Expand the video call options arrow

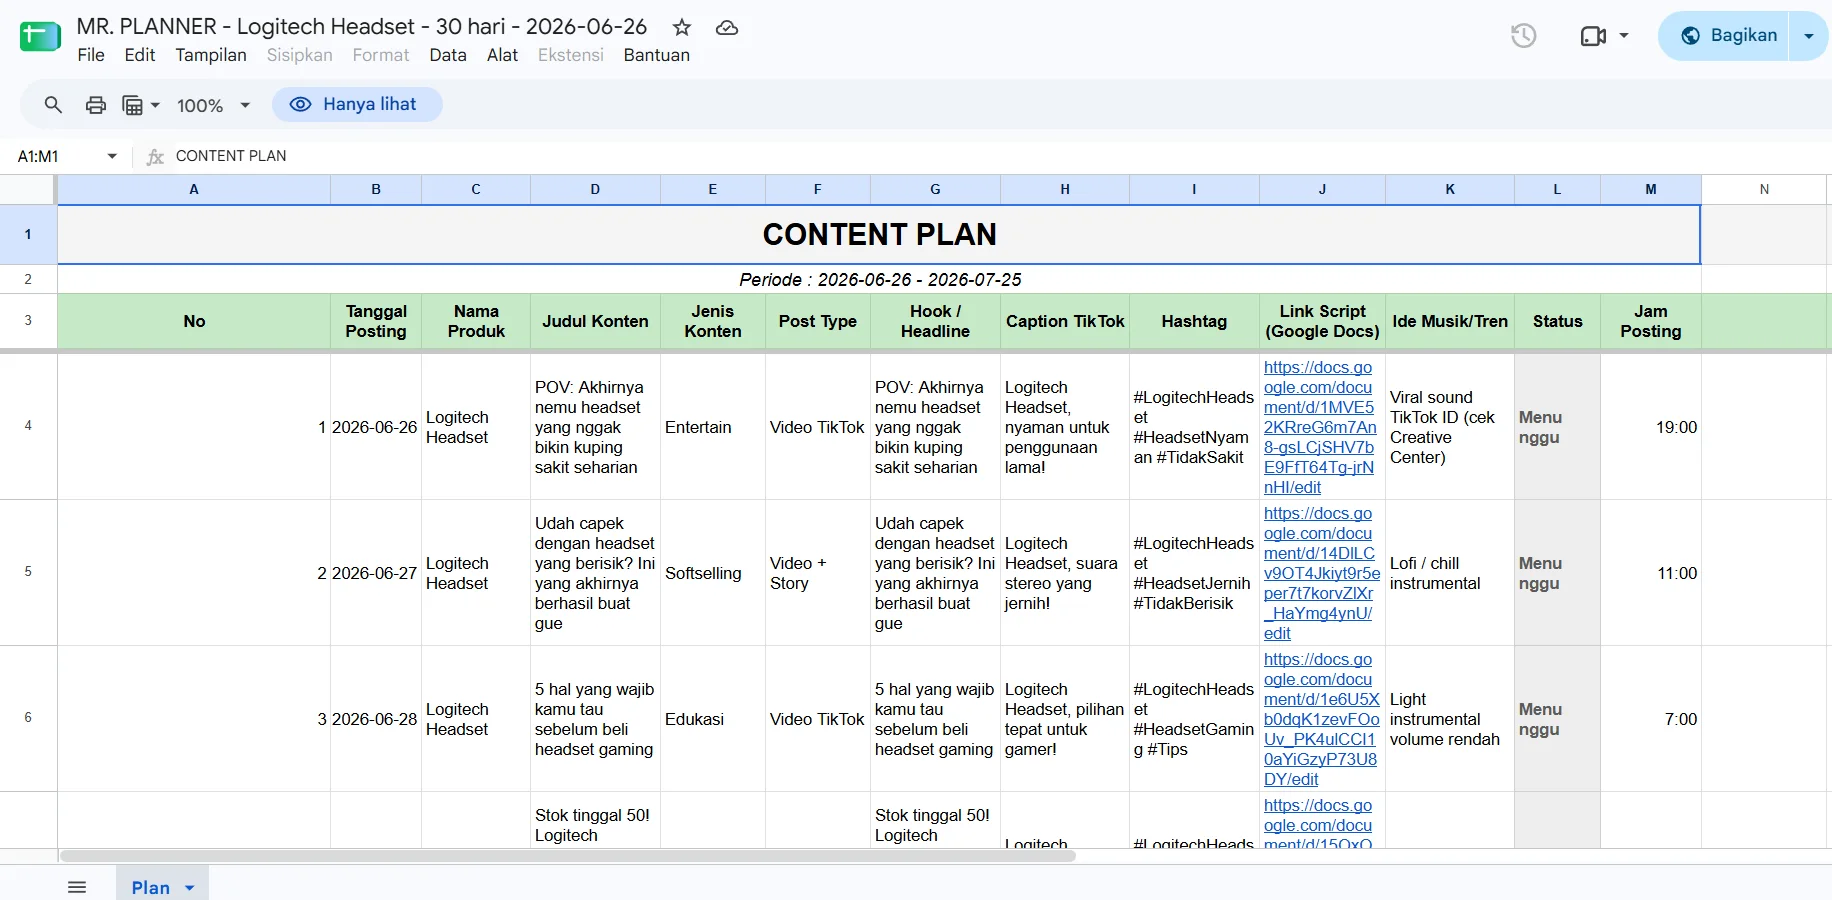click(x=1624, y=36)
